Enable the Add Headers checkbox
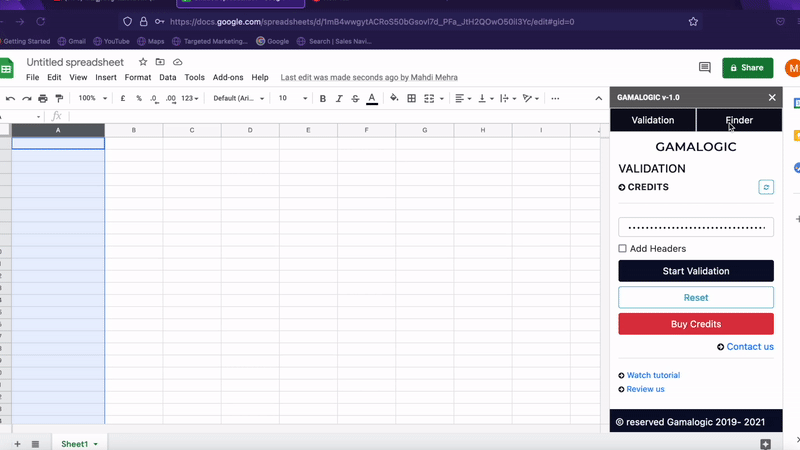This screenshot has height=450, width=800. pyautogui.click(x=622, y=248)
